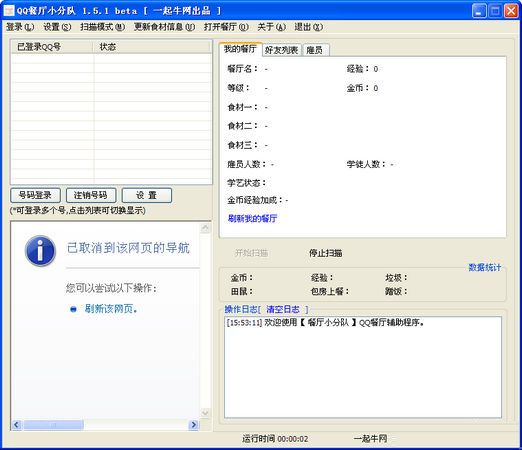522x450 pixels.
Task: Minimize the QQ餐厅小分队 window
Action: 479,11
